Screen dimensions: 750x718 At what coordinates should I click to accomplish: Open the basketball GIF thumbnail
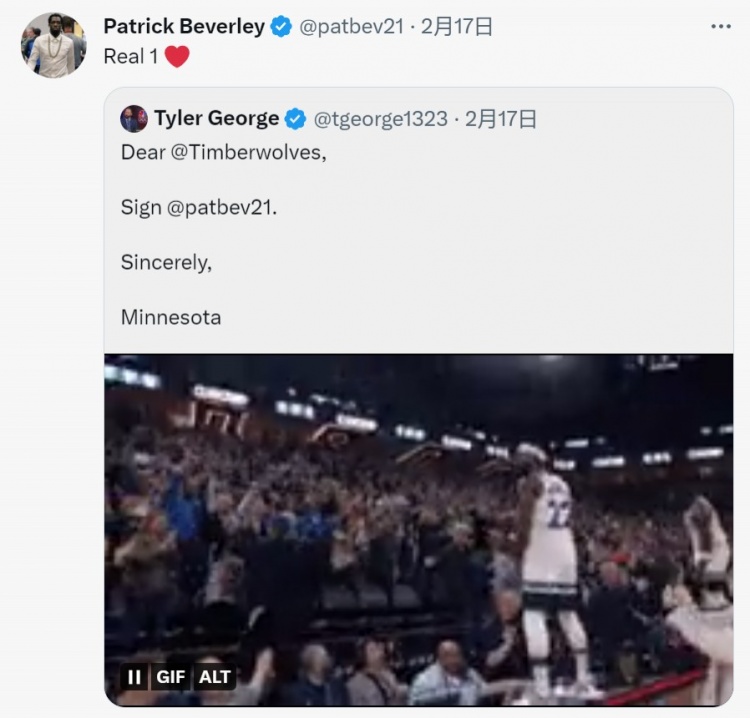click(x=419, y=530)
